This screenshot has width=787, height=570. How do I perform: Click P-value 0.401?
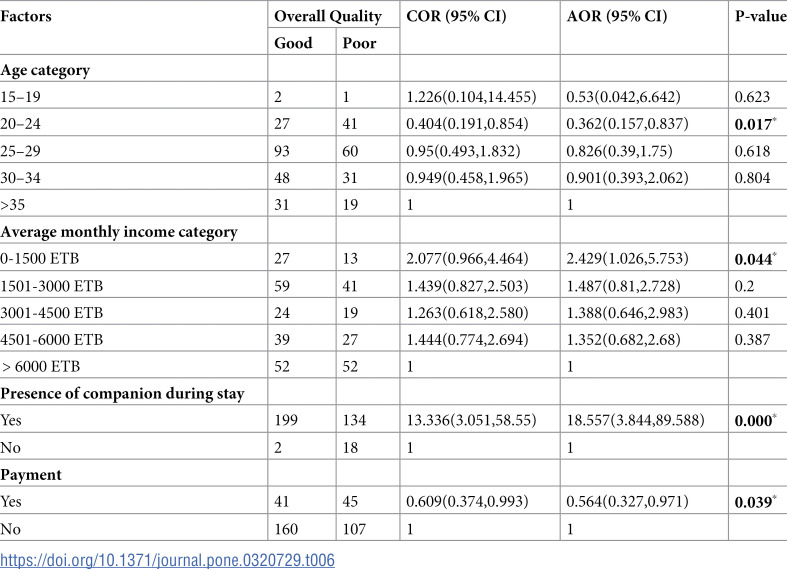[x=752, y=313]
